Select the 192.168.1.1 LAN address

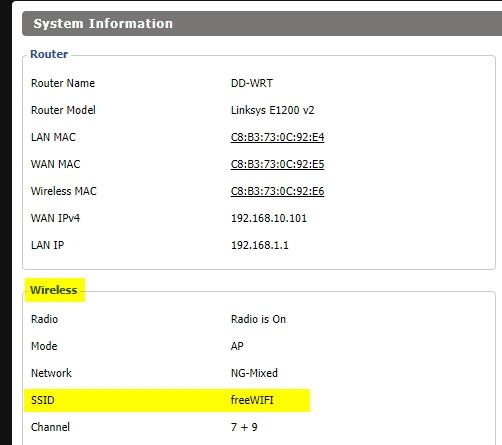260,245
